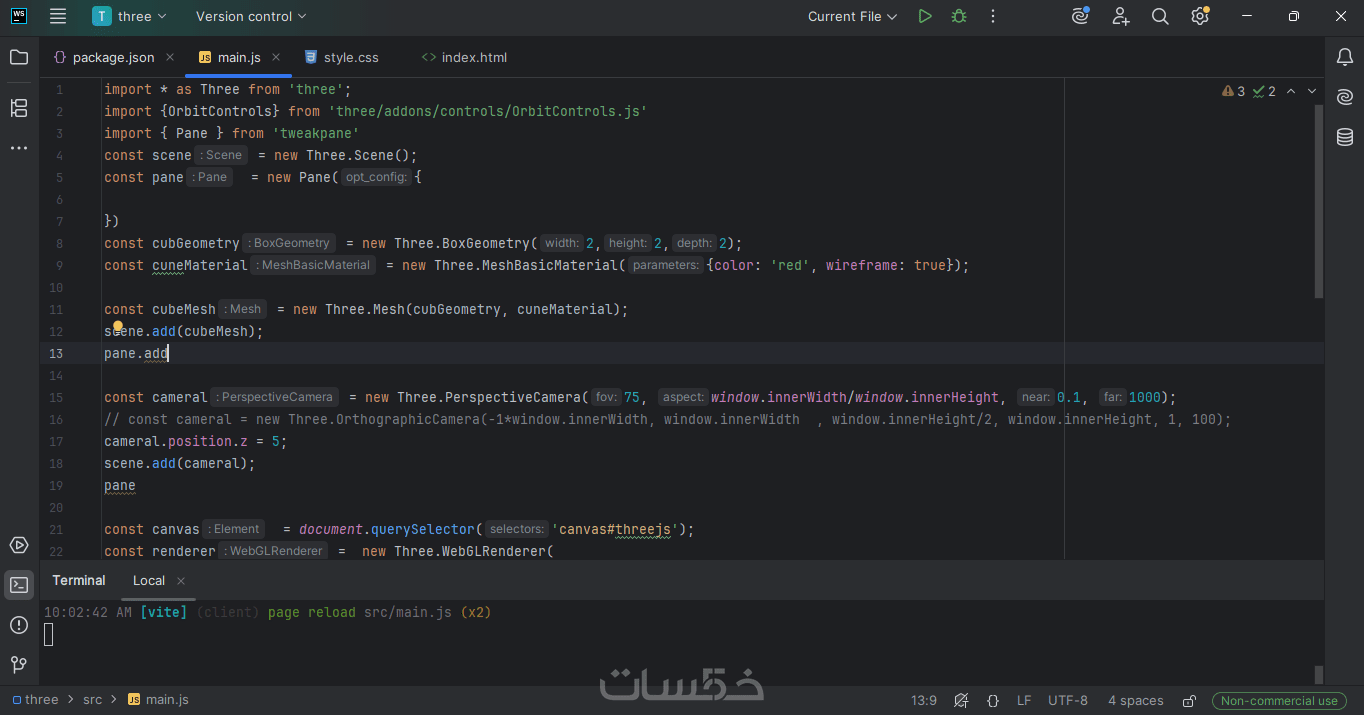Open the Problems tool window icon
The height and width of the screenshot is (715, 1364).
click(x=19, y=625)
